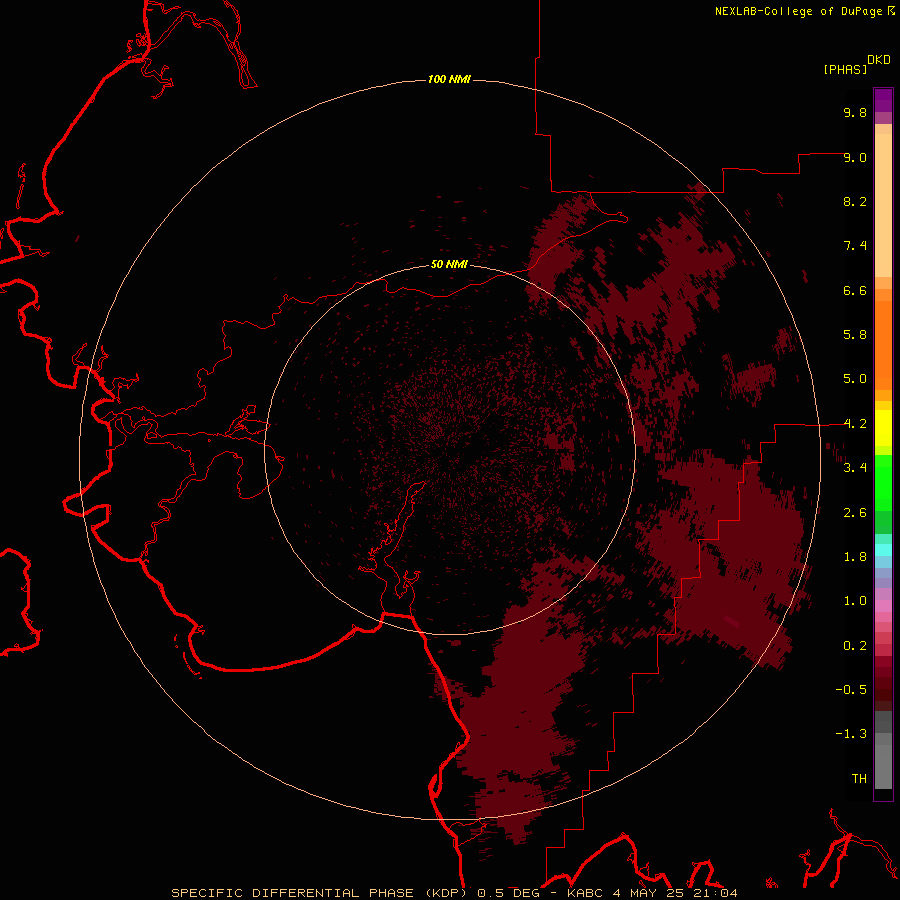Click the 1.0 value on color scale
The image size is (900, 900).
pos(855,601)
